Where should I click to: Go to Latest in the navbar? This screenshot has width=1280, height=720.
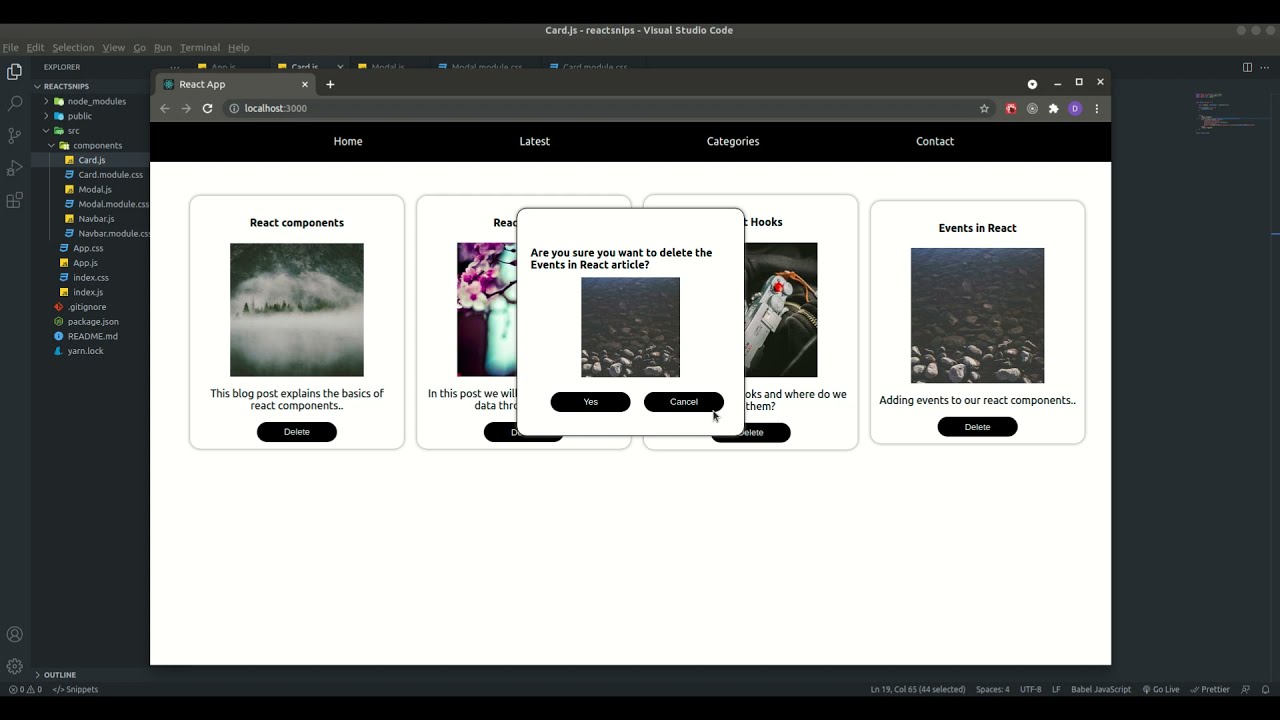coord(535,141)
